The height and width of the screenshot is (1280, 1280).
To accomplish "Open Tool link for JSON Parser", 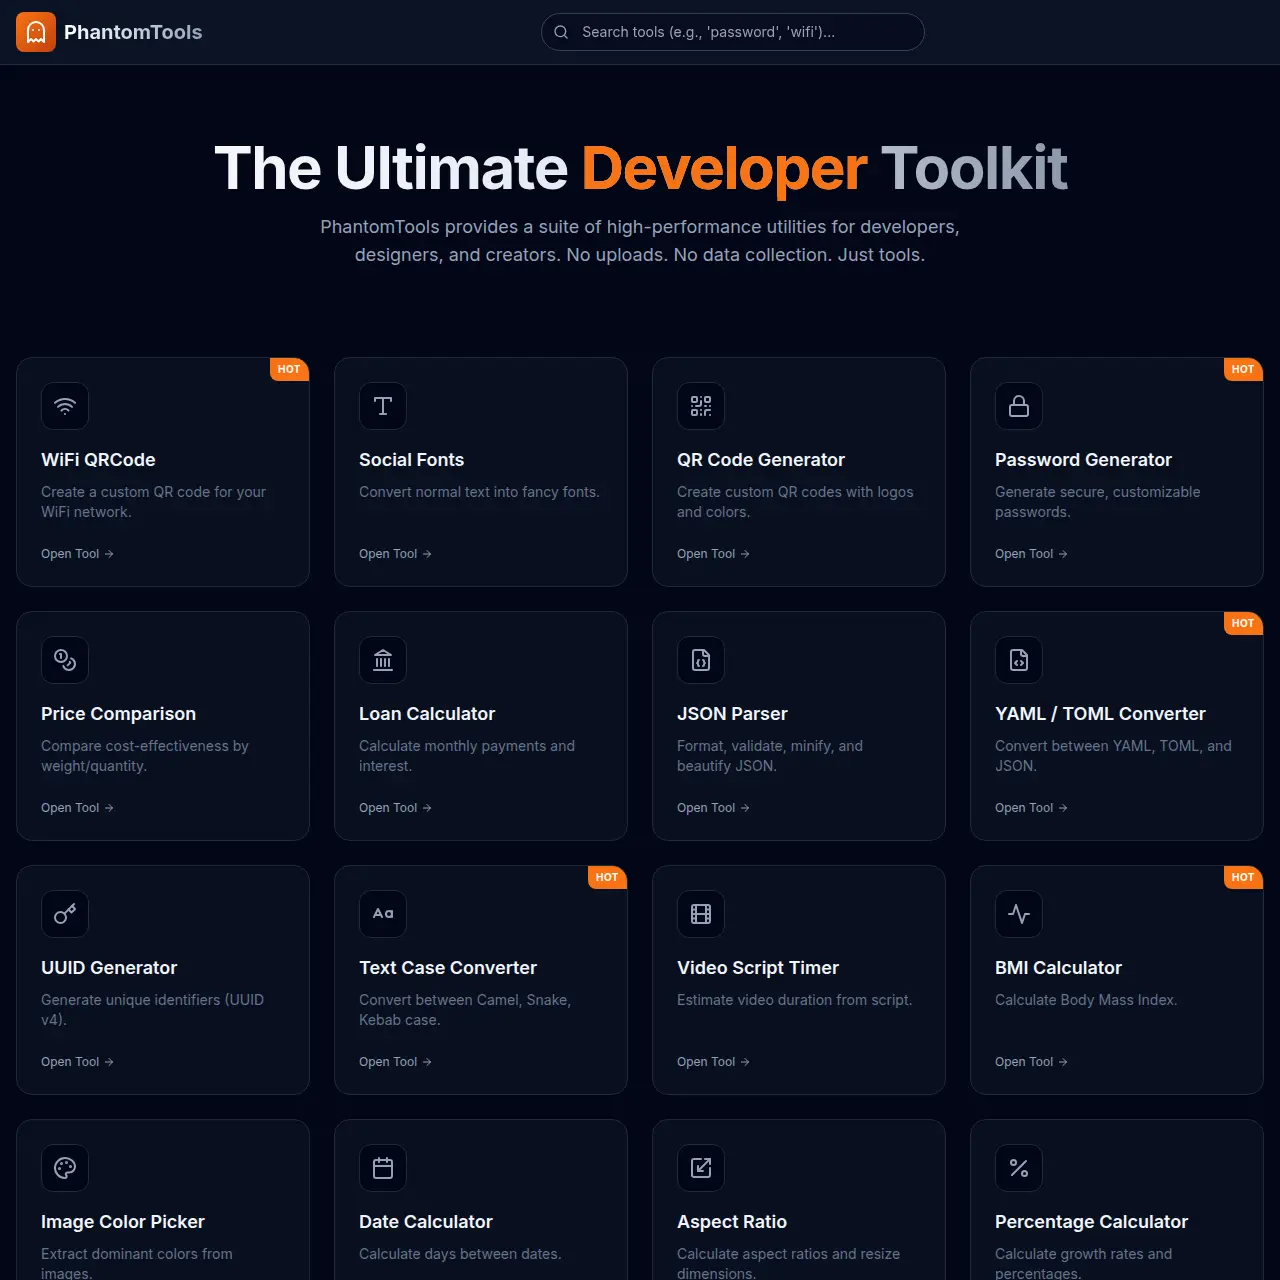I will coord(713,808).
